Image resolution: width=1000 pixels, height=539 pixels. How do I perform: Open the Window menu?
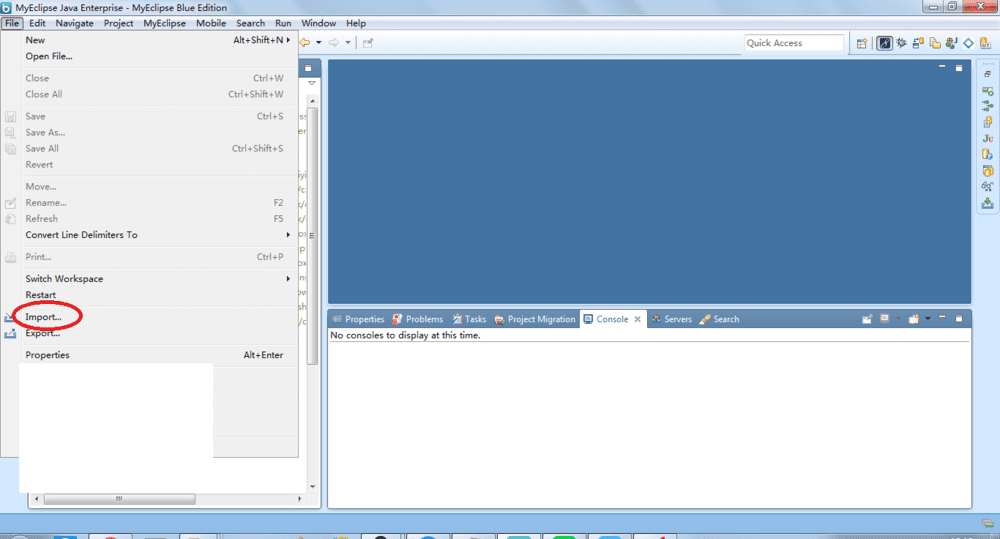(x=318, y=23)
